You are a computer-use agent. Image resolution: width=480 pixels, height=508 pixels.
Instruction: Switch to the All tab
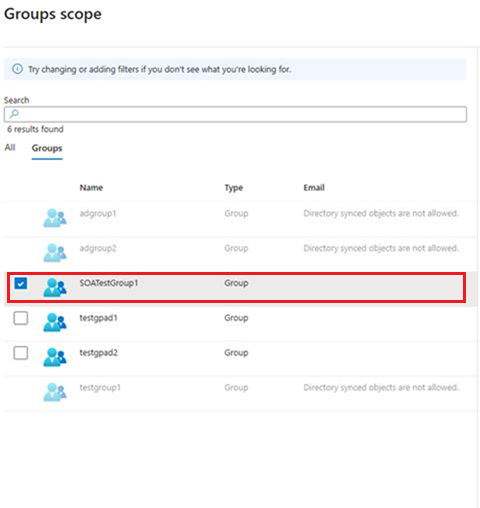point(10,147)
